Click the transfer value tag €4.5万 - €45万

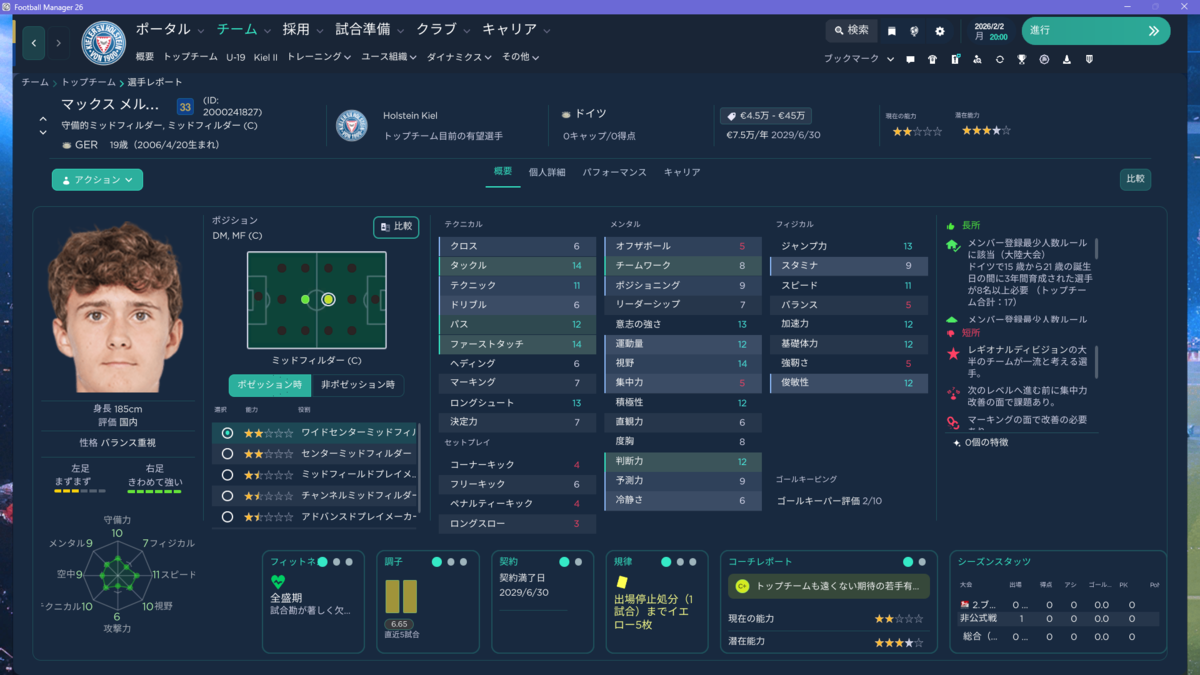point(768,115)
